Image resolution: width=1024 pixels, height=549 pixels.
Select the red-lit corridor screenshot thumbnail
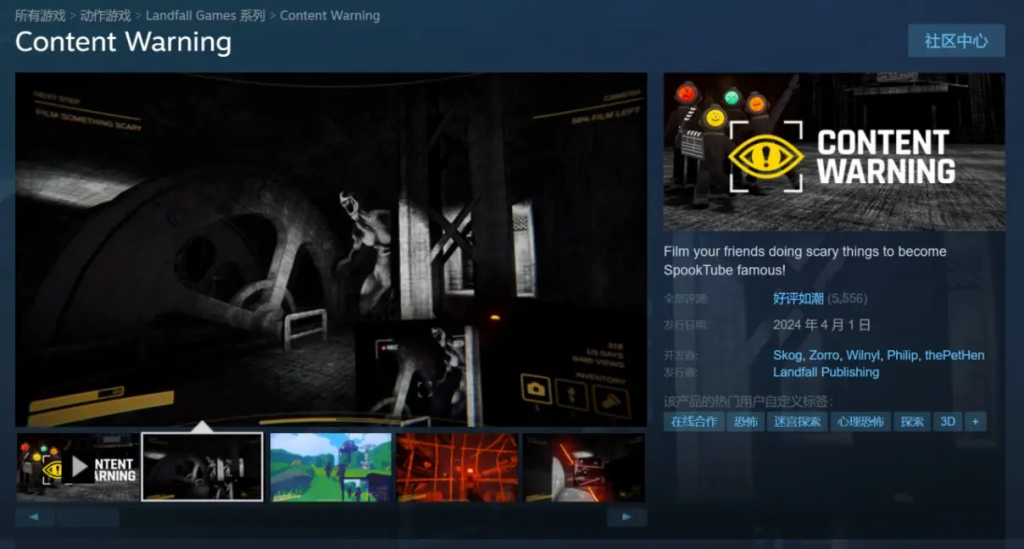pyautogui.click(x=584, y=467)
